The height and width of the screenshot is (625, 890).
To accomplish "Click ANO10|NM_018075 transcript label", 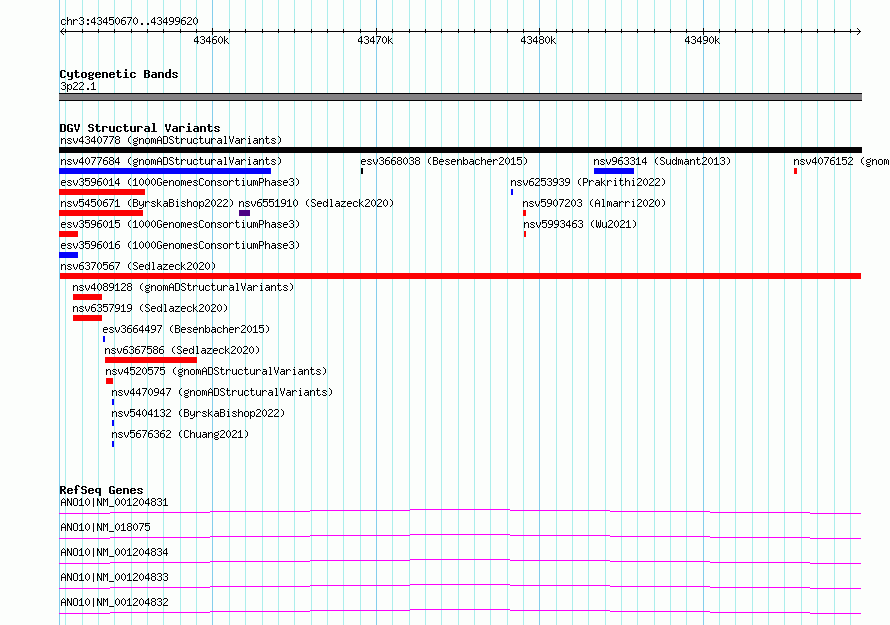I will [105, 527].
